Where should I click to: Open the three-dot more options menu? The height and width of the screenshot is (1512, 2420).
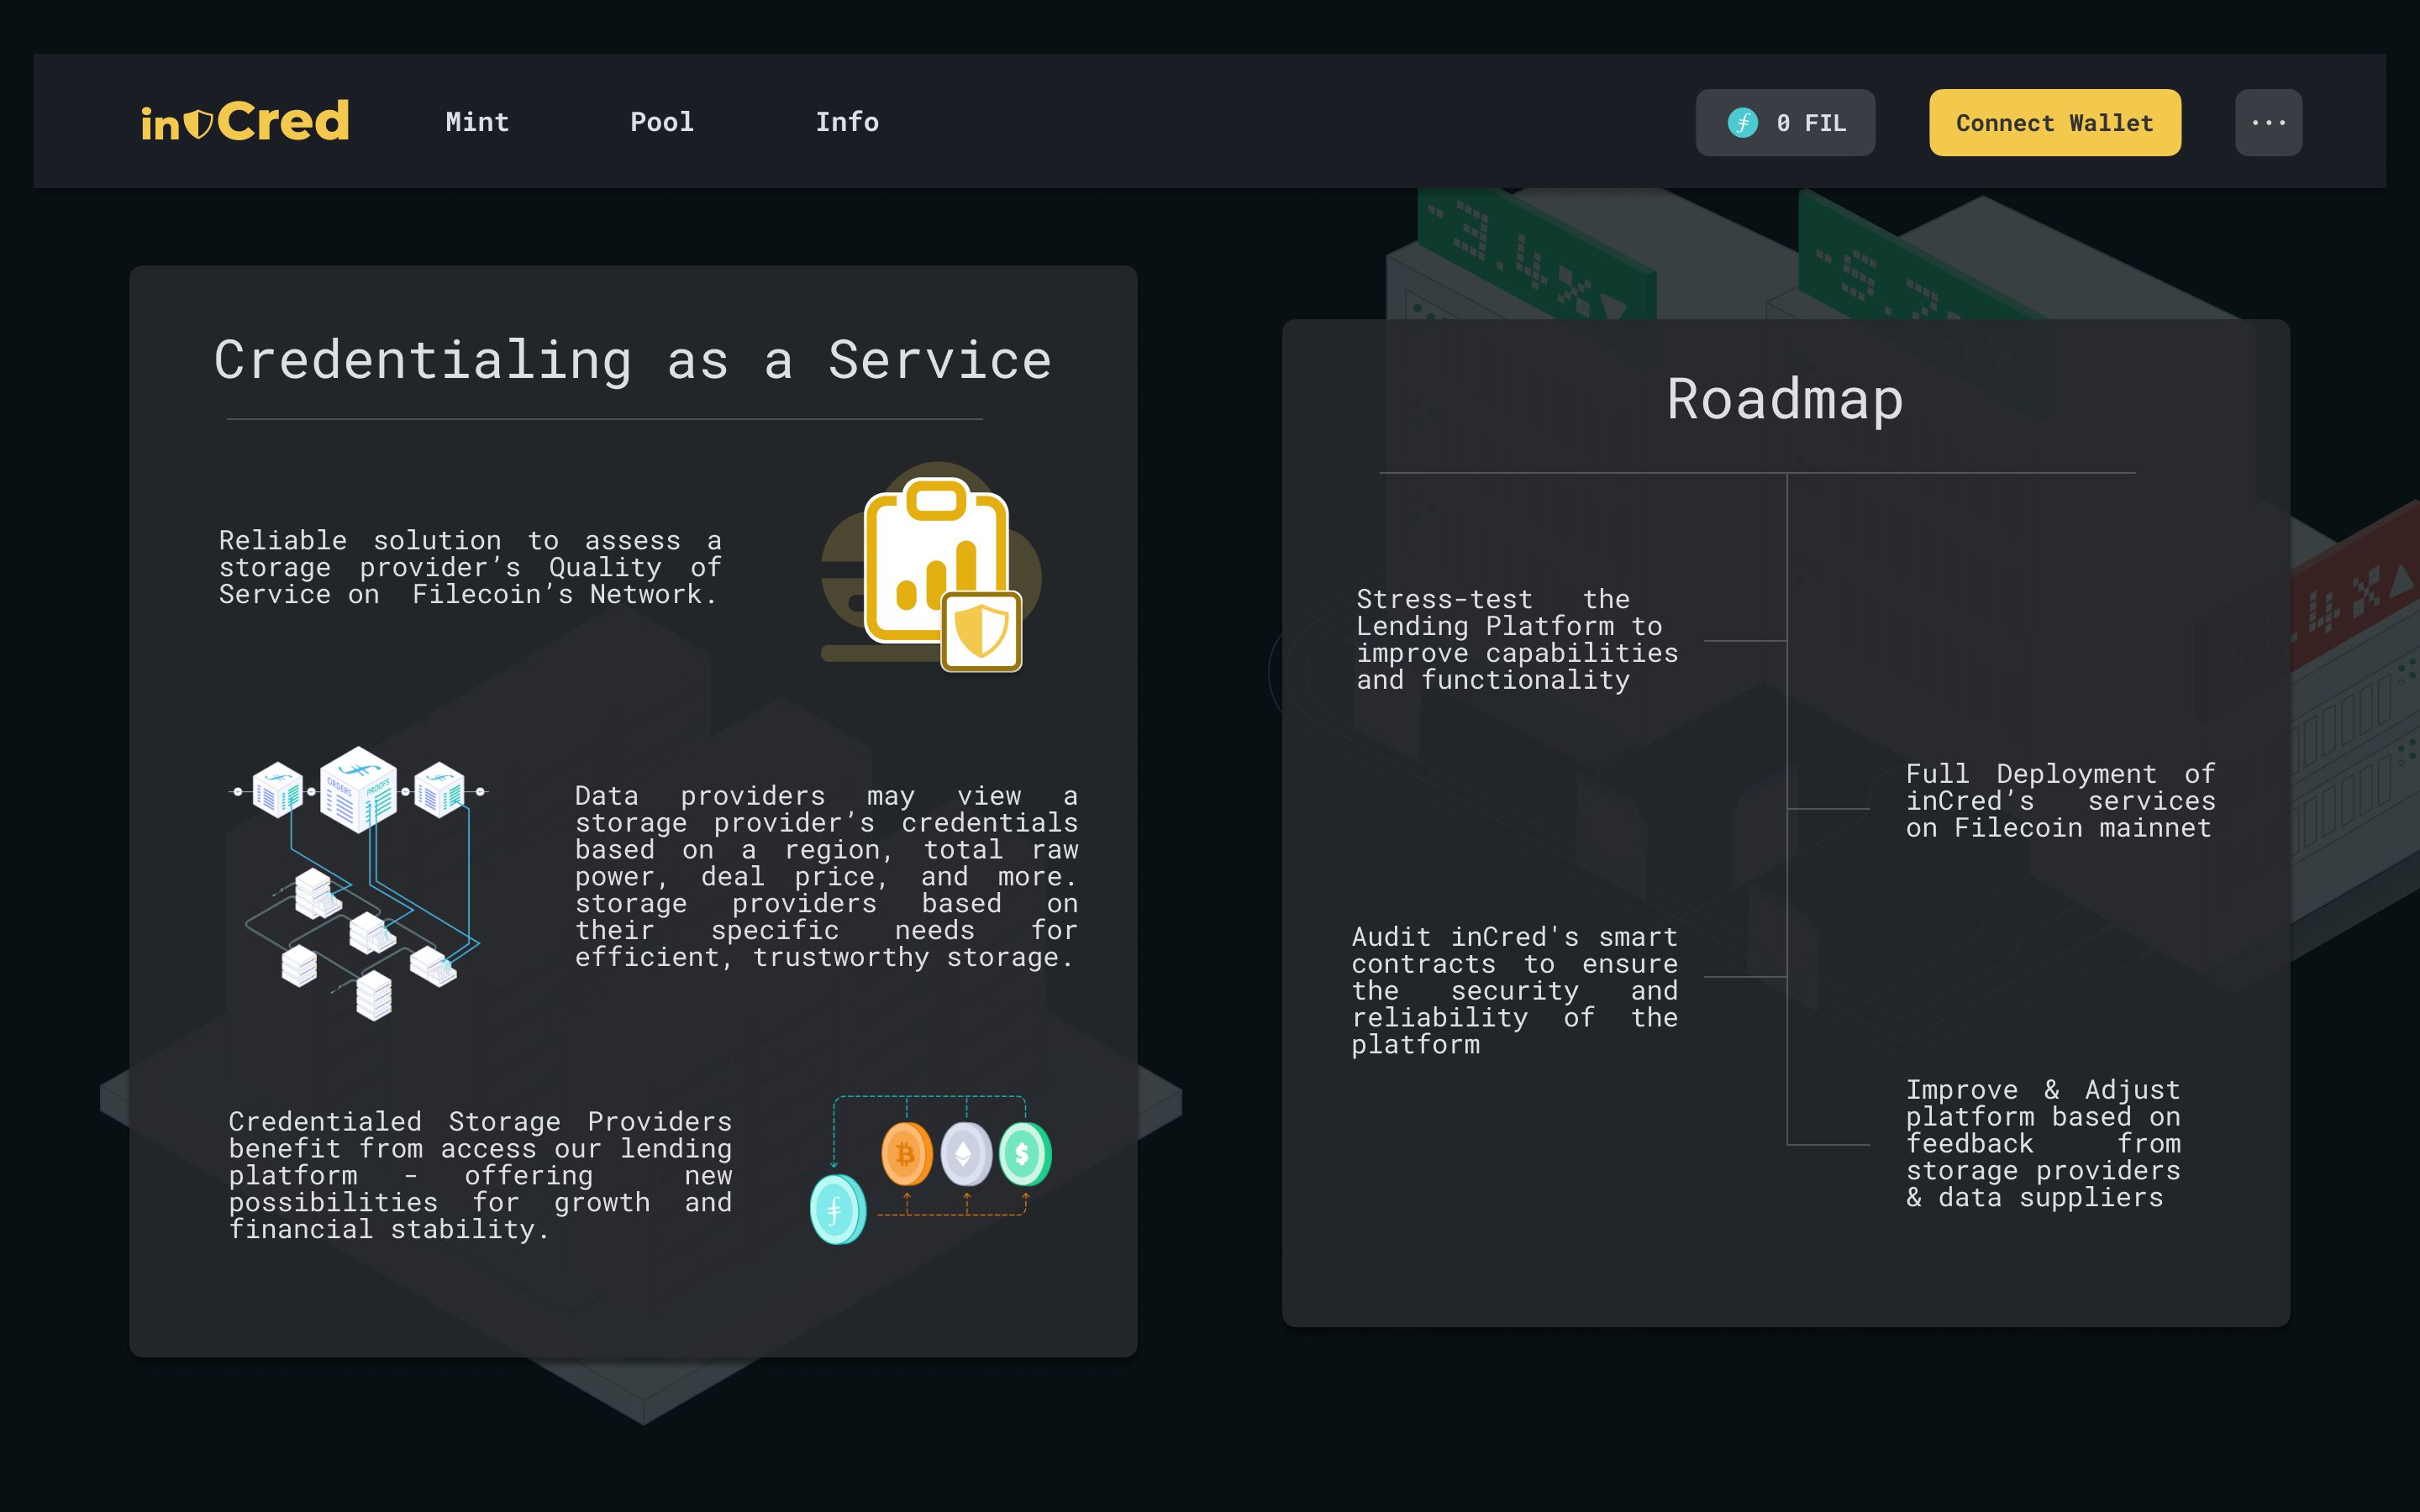point(2268,122)
